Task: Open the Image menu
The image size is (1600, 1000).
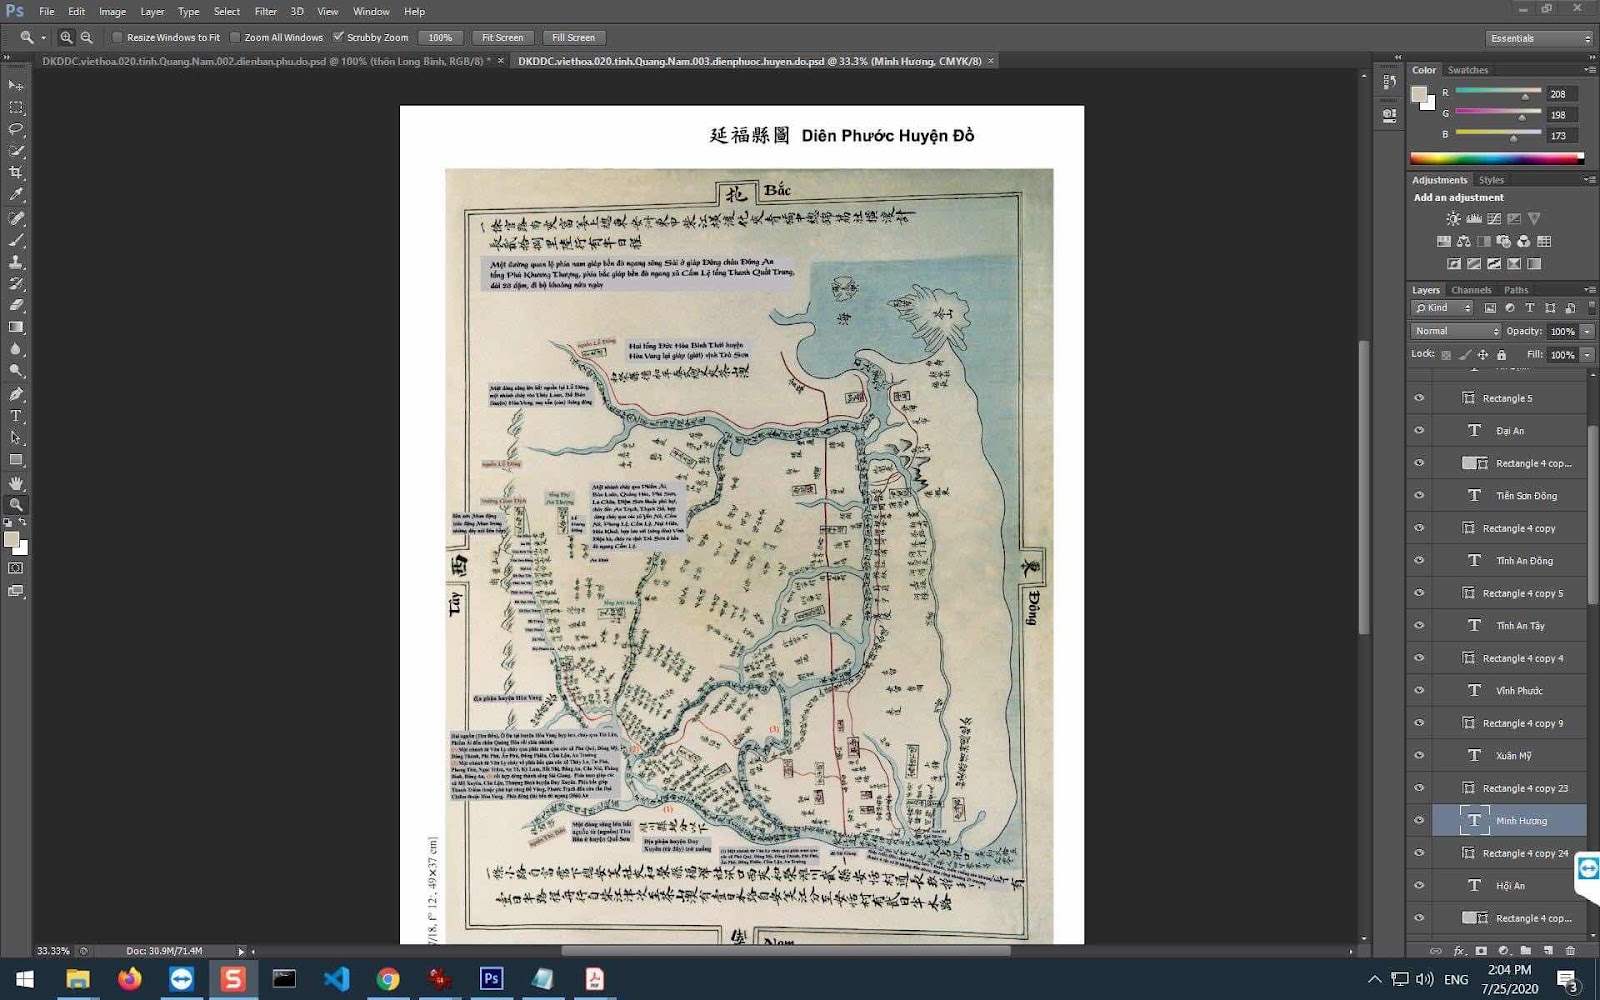Action: pos(112,11)
